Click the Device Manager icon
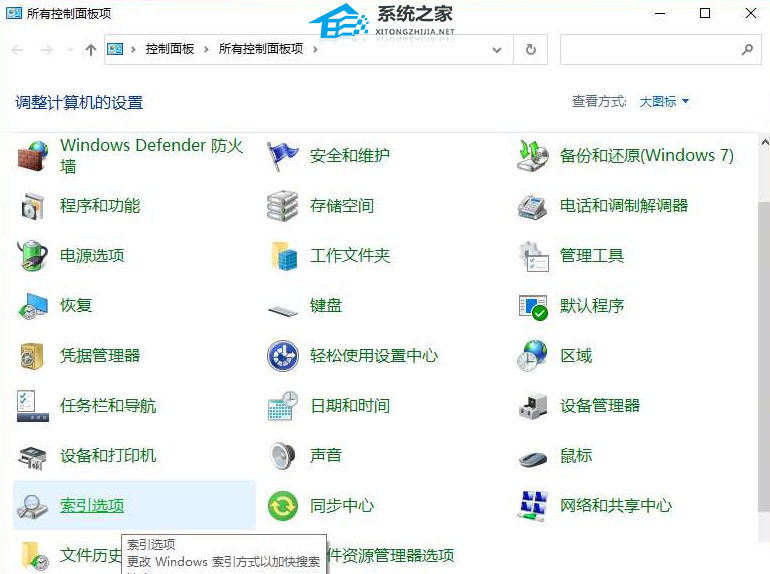 pos(533,406)
